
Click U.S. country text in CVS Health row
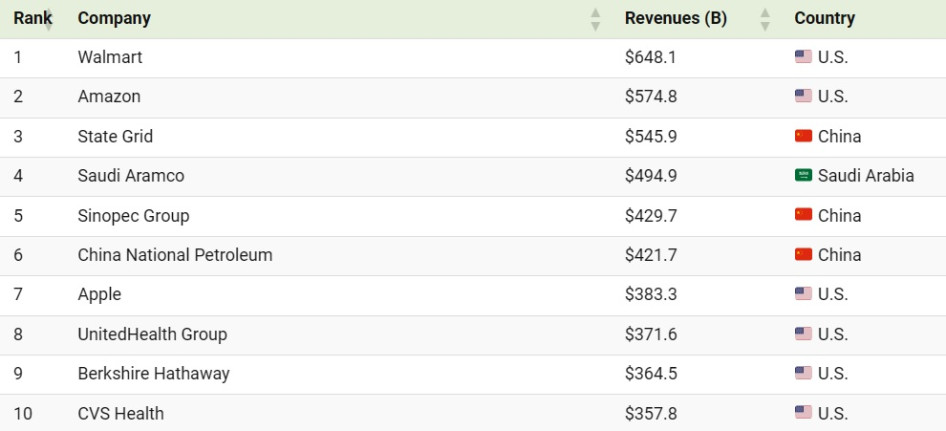pos(833,413)
